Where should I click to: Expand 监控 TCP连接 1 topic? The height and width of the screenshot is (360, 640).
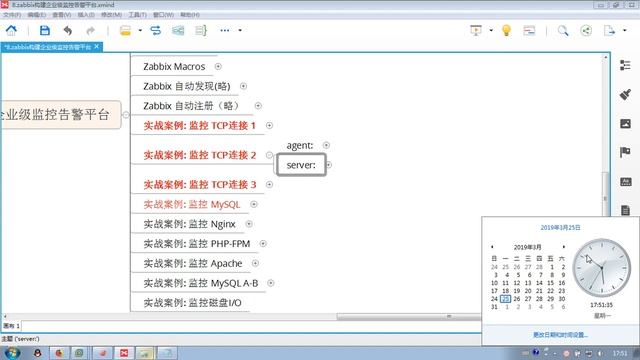pos(269,125)
